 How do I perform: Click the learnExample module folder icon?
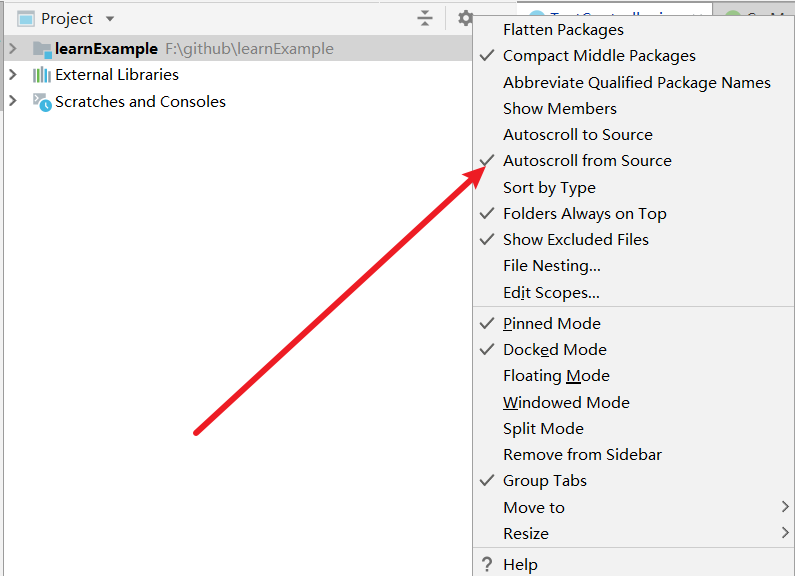click(x=42, y=49)
